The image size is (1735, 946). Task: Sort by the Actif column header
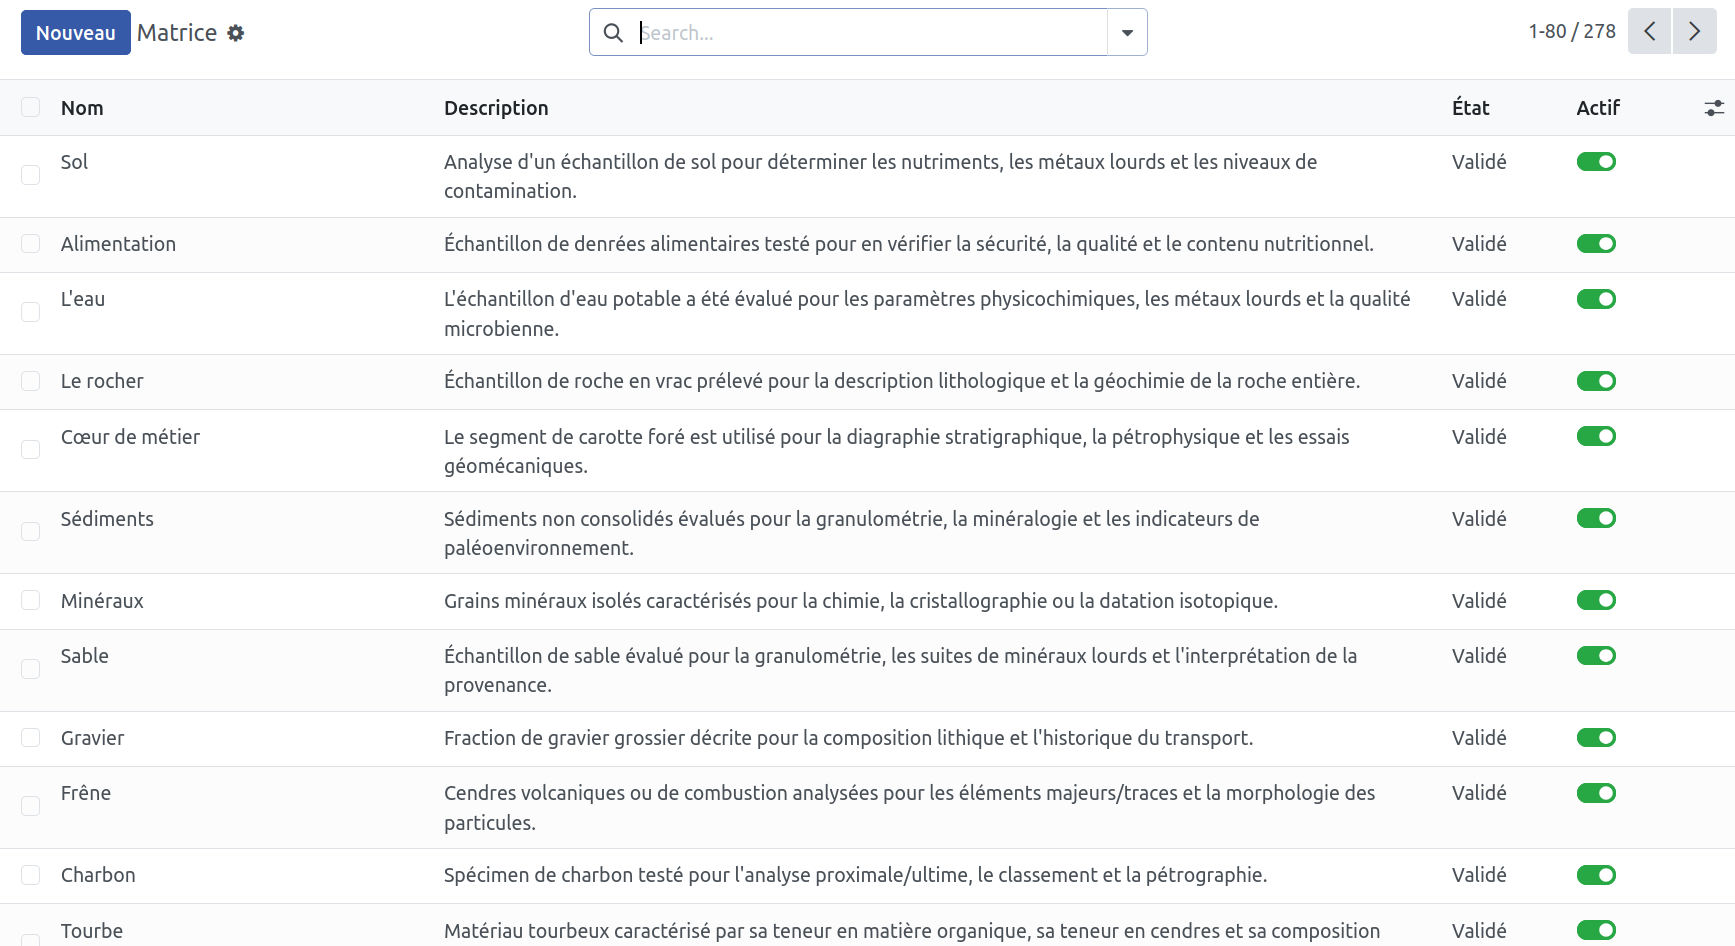coord(1598,108)
